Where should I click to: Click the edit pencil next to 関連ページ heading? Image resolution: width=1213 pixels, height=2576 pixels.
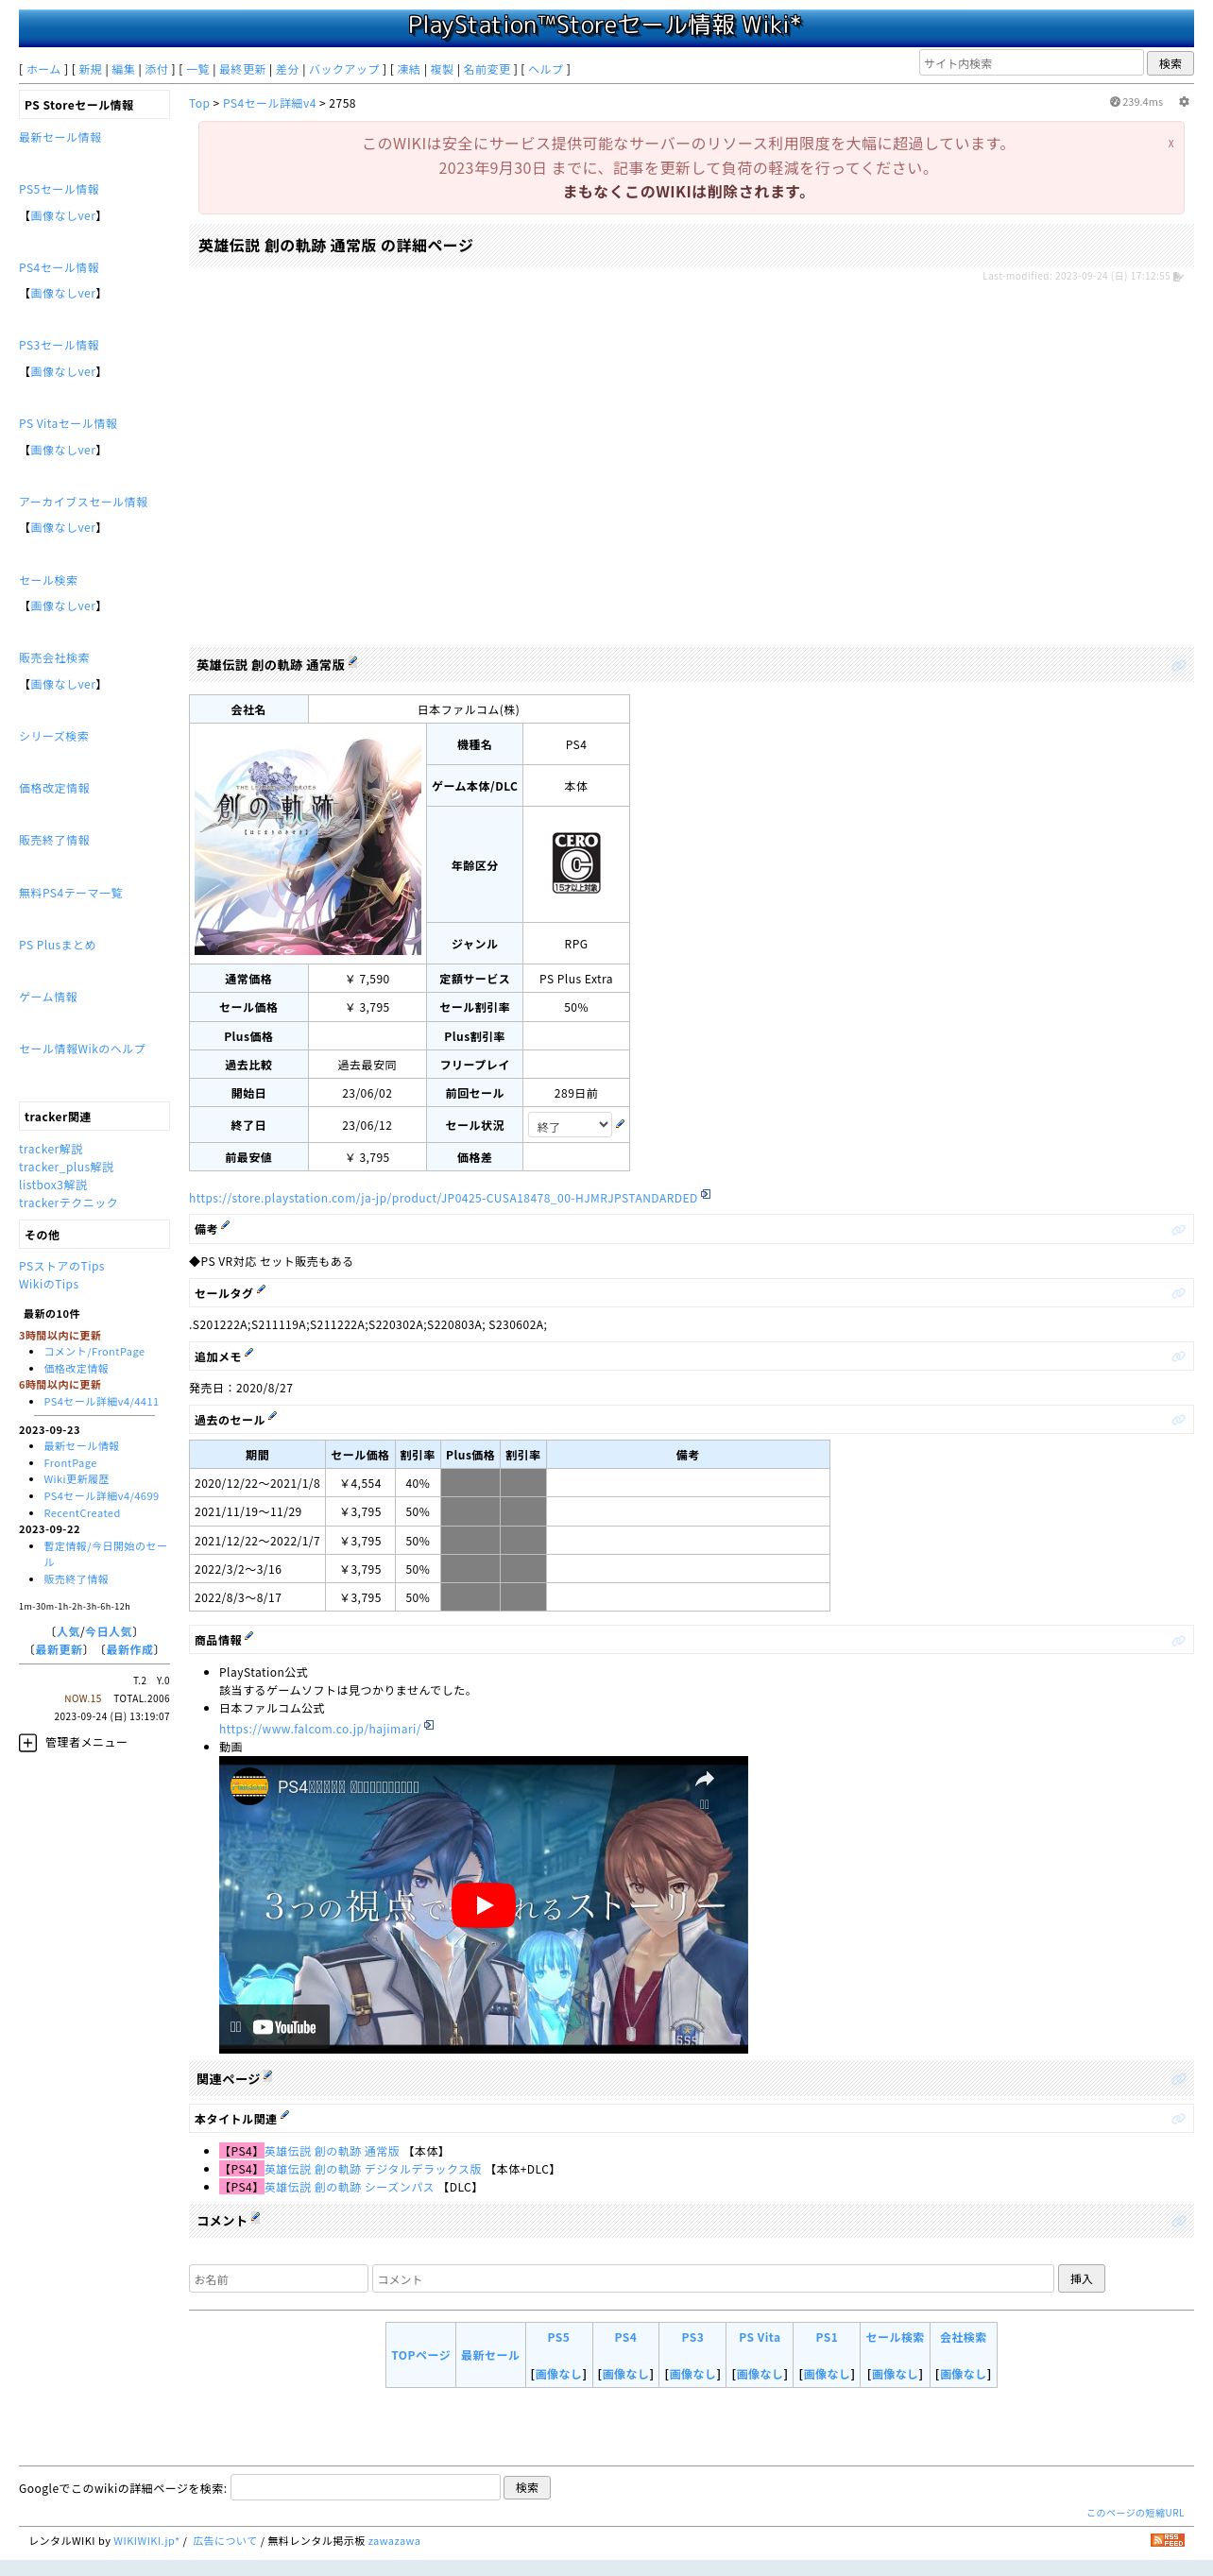[267, 2075]
